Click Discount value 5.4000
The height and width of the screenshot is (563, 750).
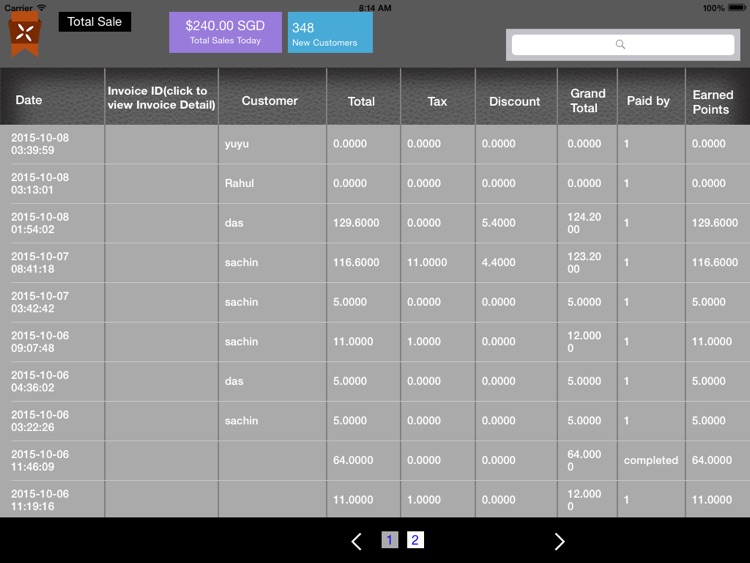click(498, 223)
